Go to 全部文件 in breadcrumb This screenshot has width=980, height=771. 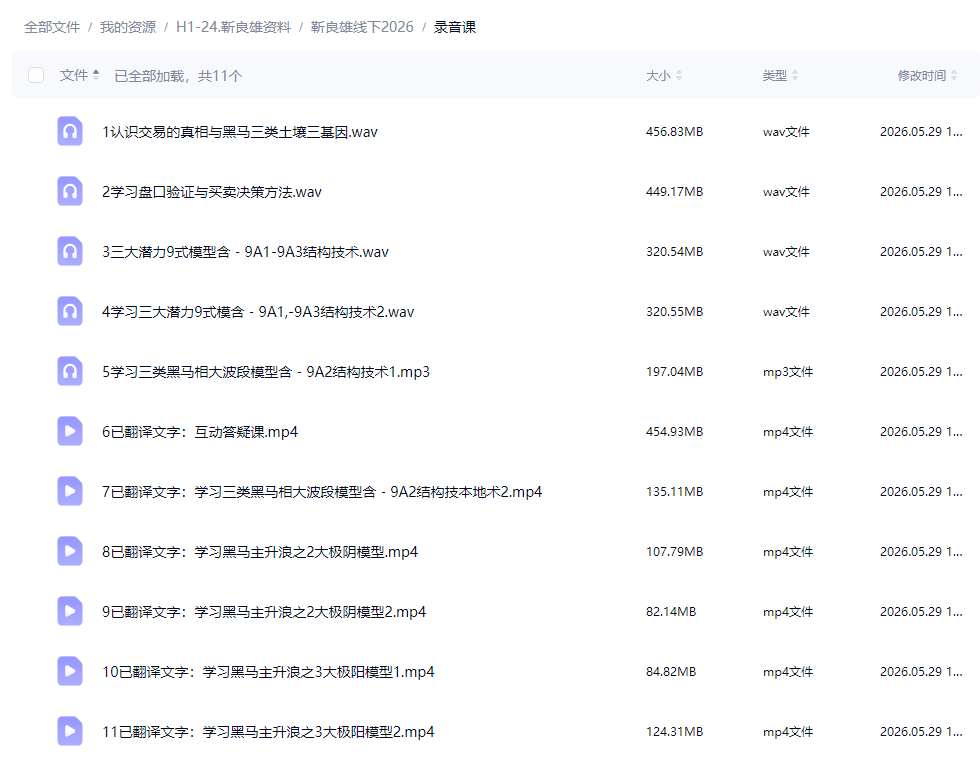[52, 27]
